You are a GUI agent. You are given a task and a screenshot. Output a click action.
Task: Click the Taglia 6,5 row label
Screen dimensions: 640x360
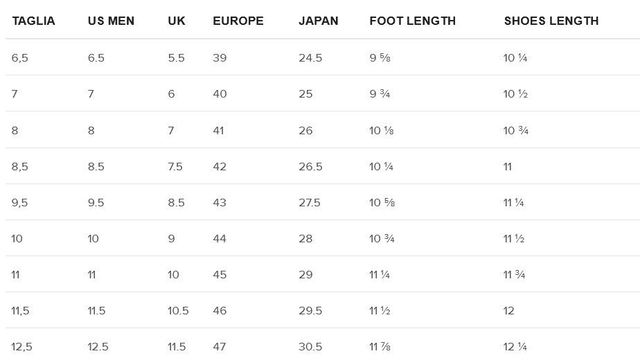pos(20,58)
